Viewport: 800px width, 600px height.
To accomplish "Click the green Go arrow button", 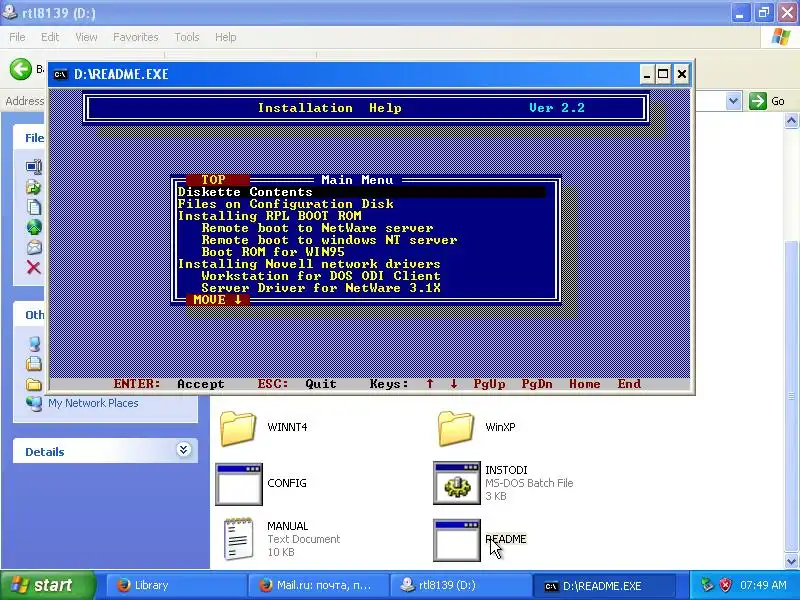I will (758, 101).
